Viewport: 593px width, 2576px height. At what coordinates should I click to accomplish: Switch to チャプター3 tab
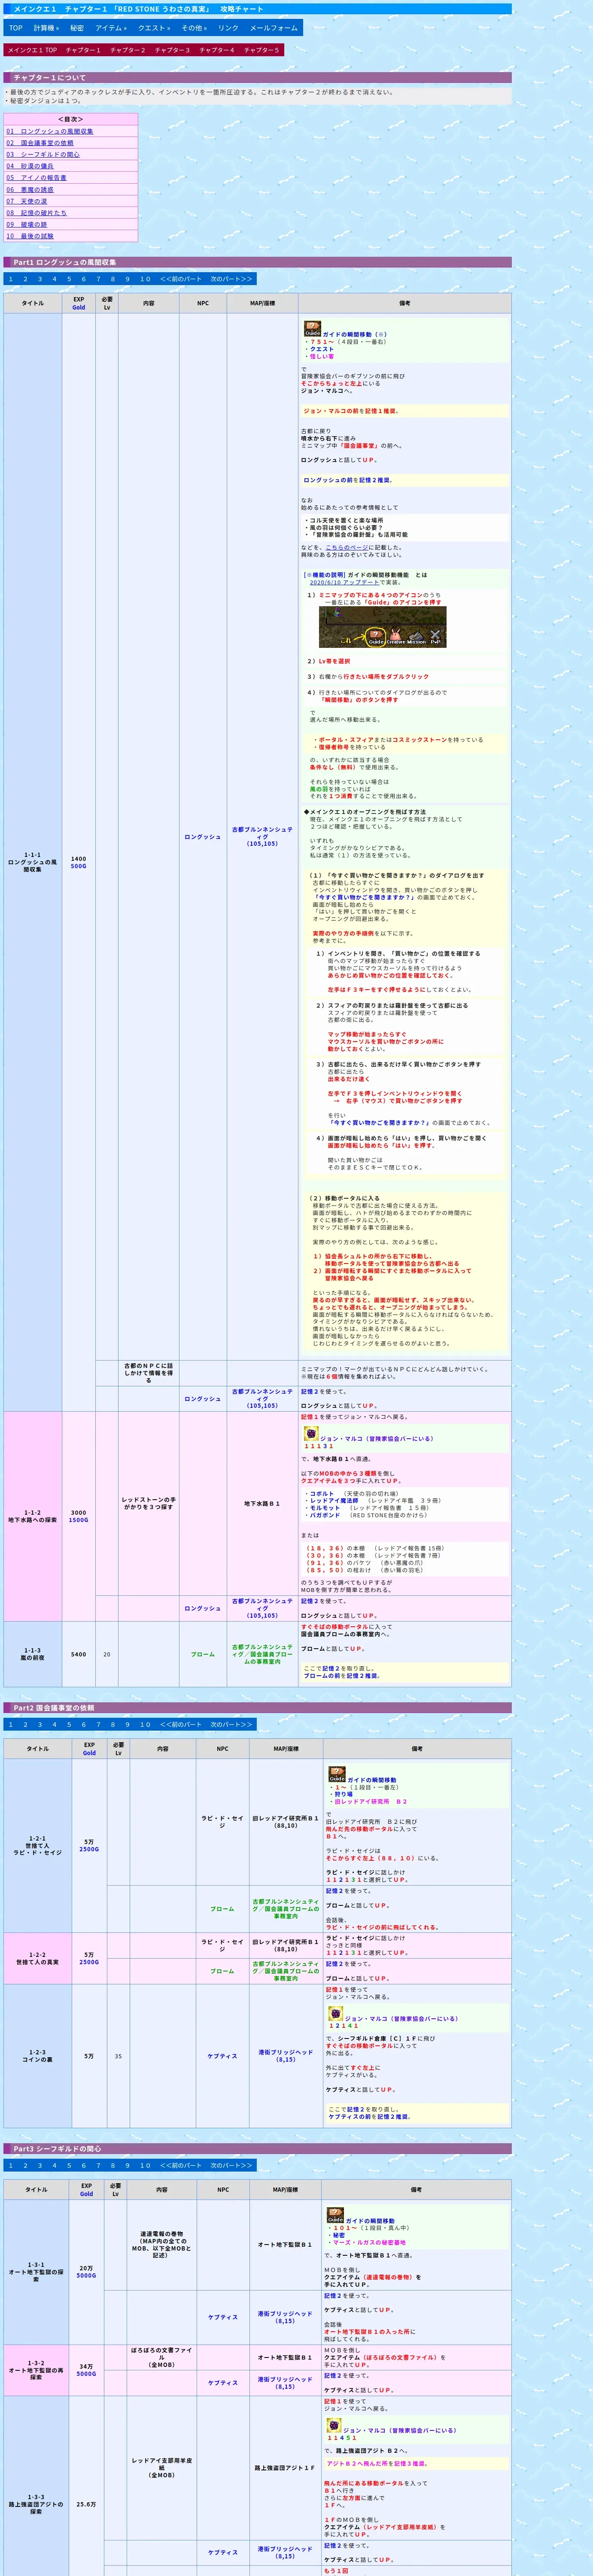(172, 50)
